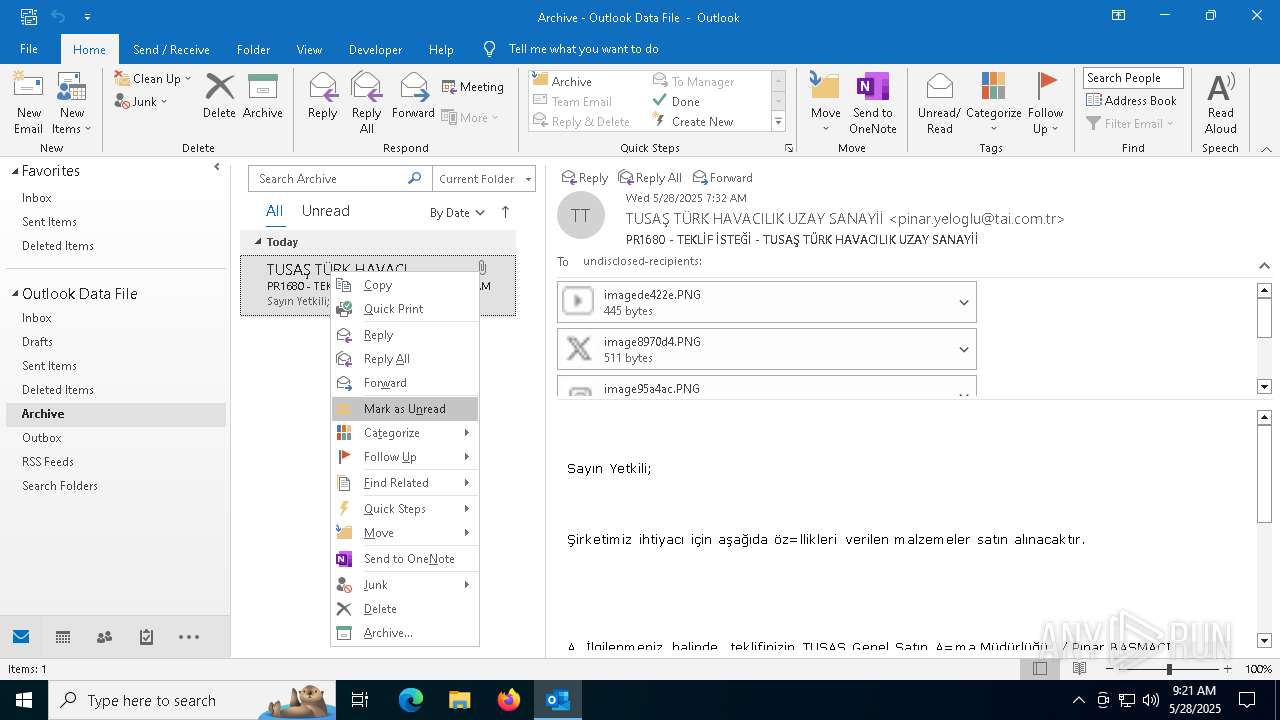This screenshot has height=720, width=1280.
Task: Switch to Tasks view in navigation bar
Action: click(146, 637)
